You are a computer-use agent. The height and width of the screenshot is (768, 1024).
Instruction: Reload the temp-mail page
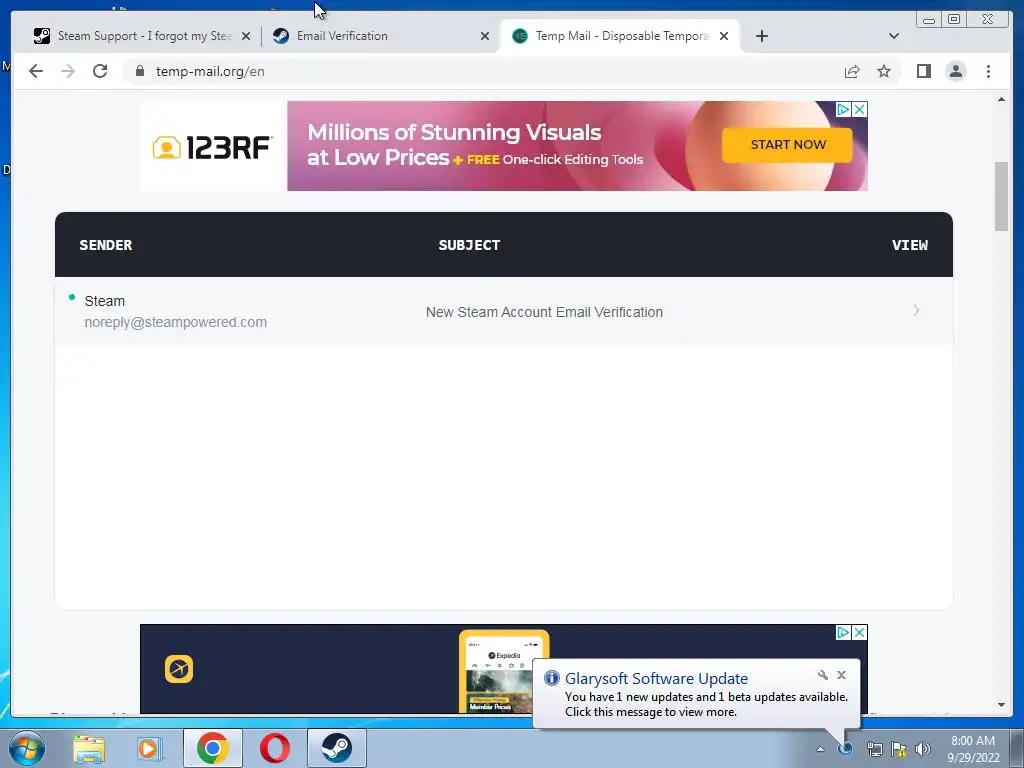click(100, 71)
